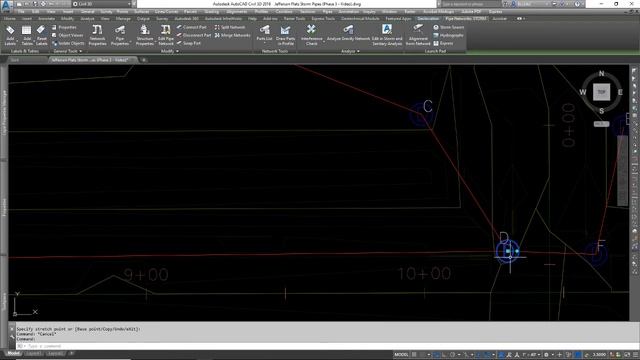Toggle MODEL space button in status bar

coord(401,355)
